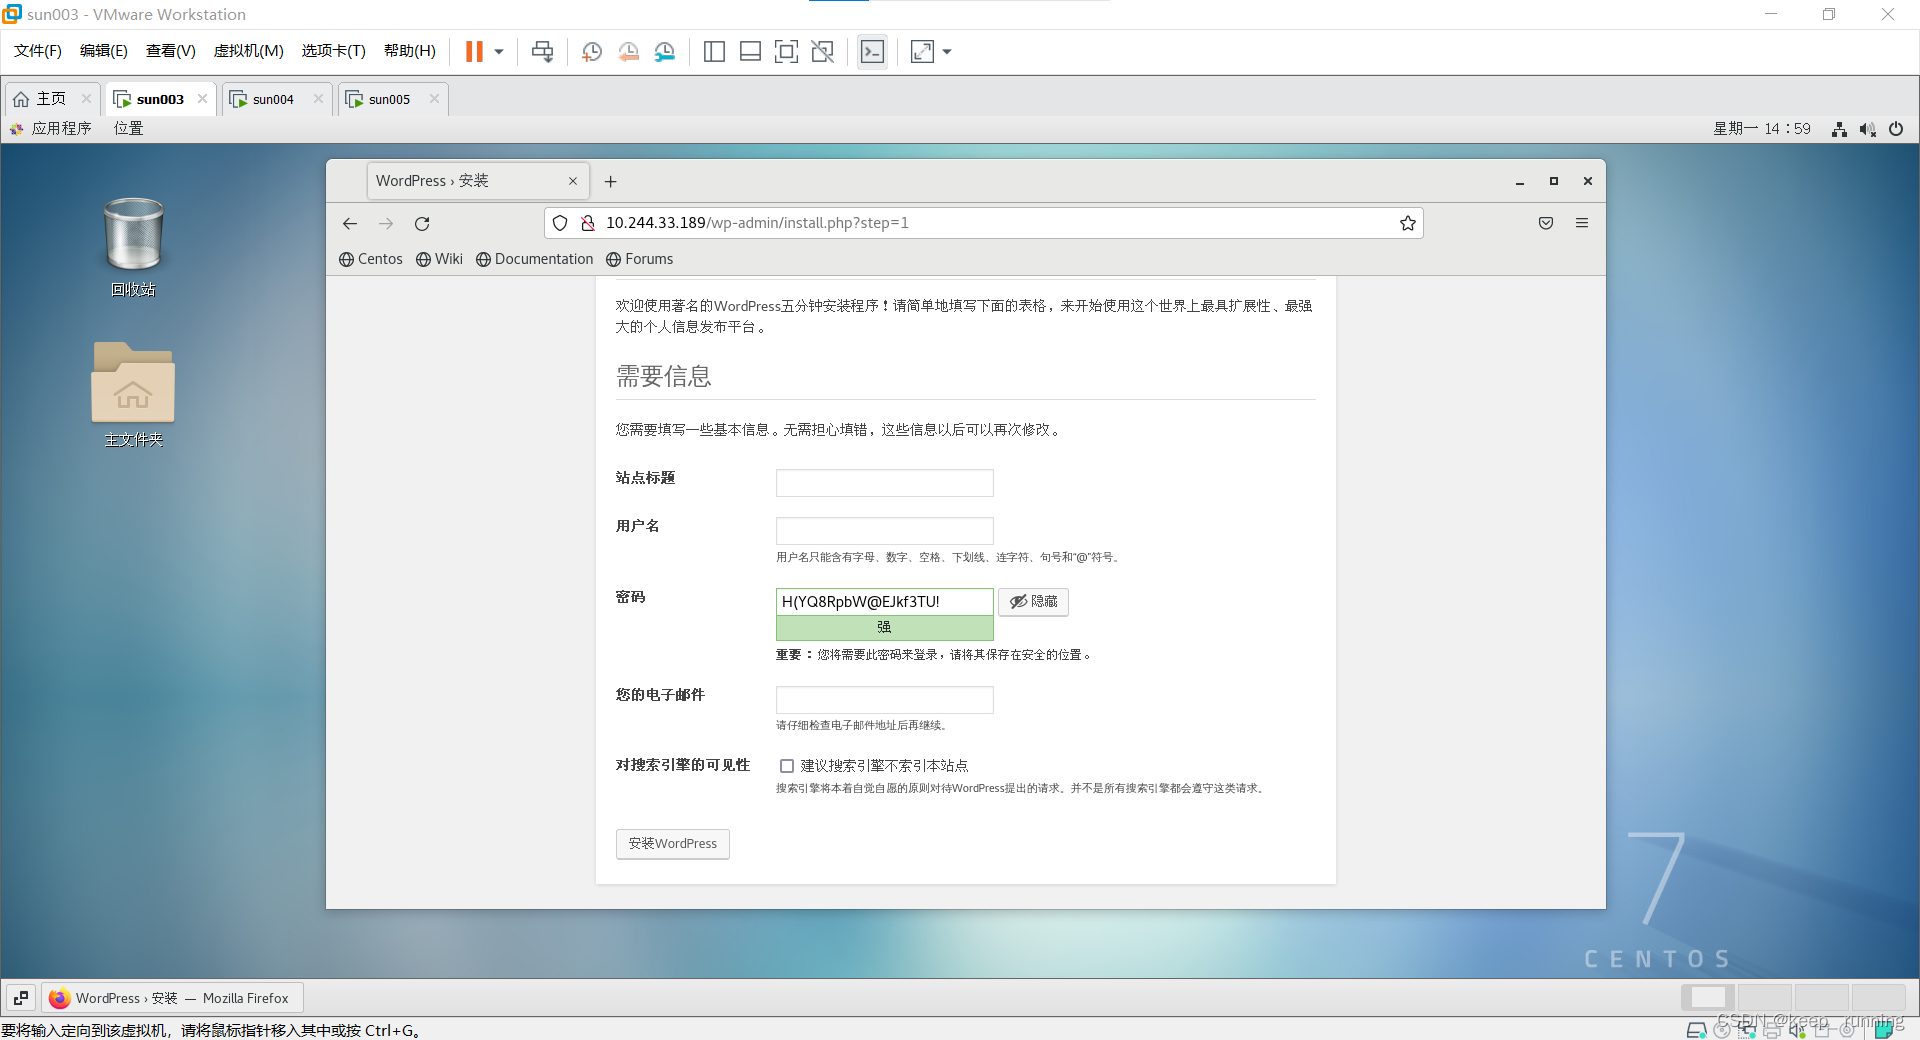Open the Forums bookmark
Screen dimensions: 1920x1040
640,259
